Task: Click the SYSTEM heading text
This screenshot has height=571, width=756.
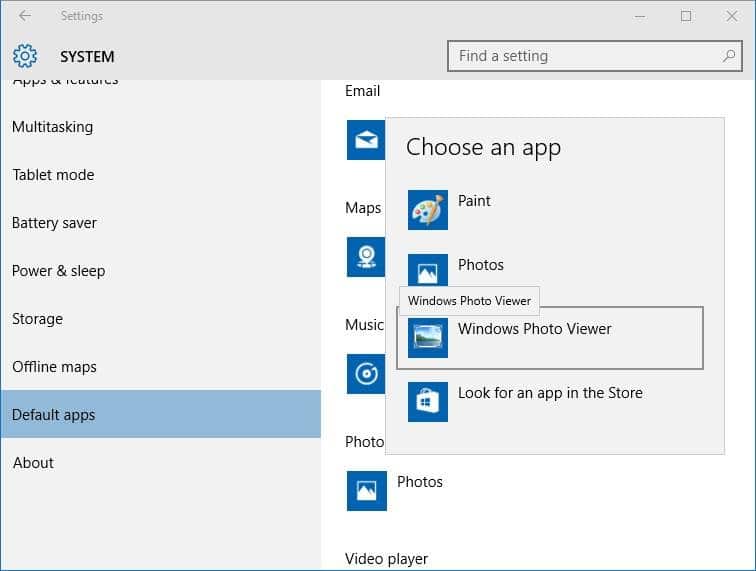Action: point(87,56)
